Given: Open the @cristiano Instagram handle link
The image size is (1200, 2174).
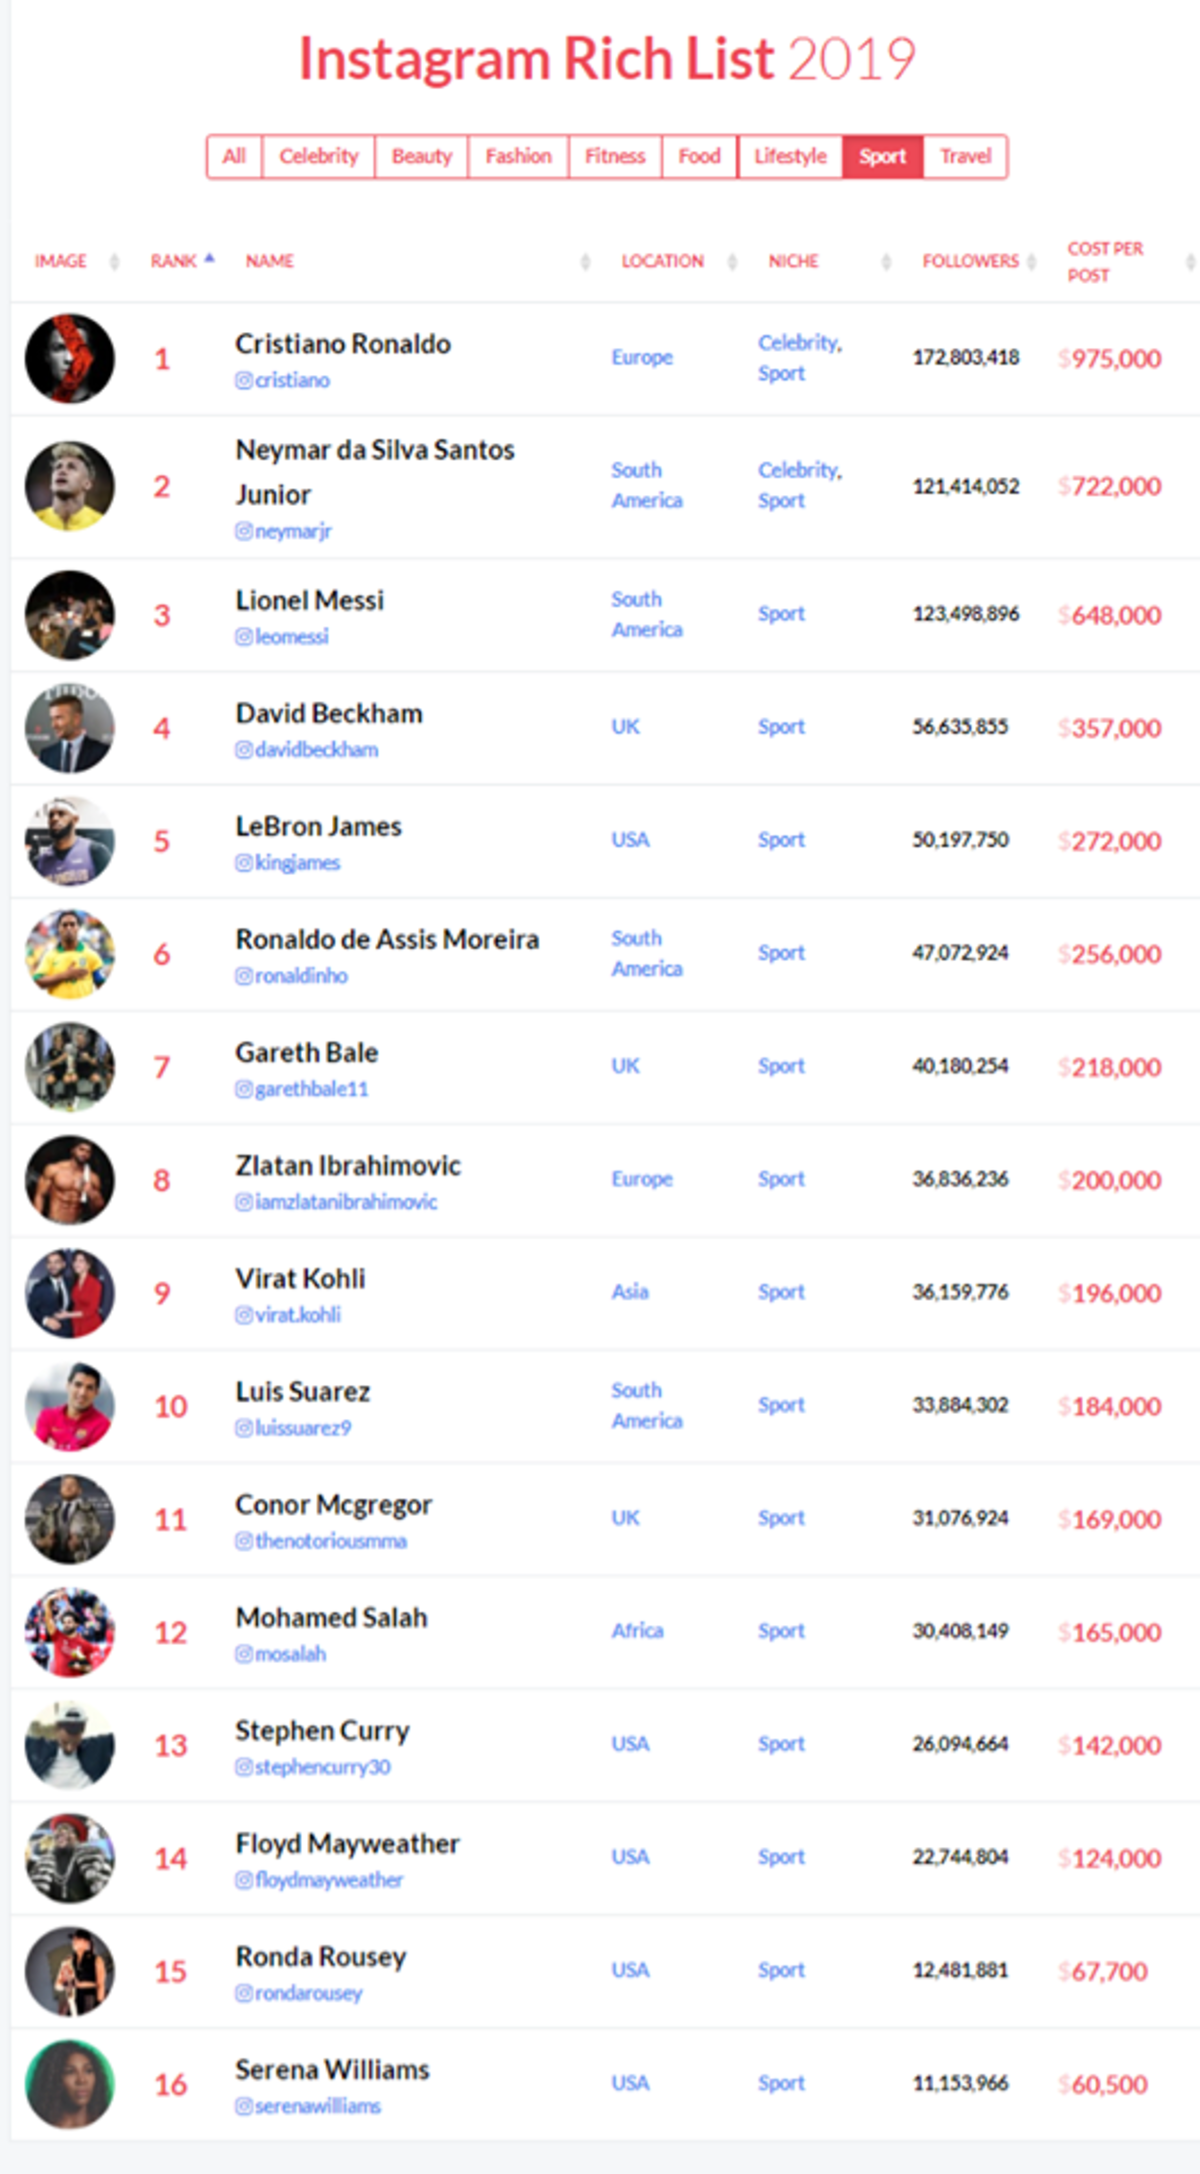Looking at the screenshot, I should click(283, 381).
